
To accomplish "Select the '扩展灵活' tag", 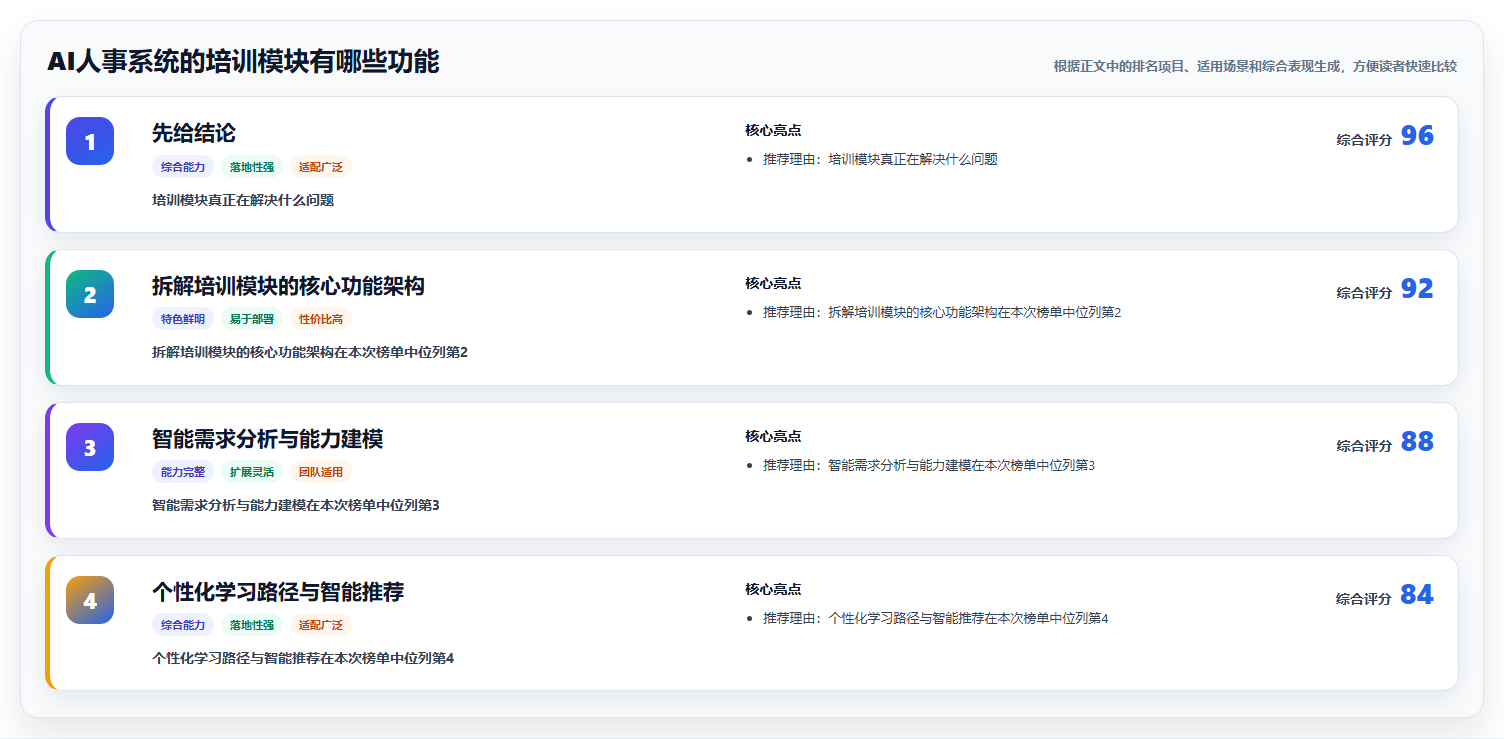I will 252,472.
